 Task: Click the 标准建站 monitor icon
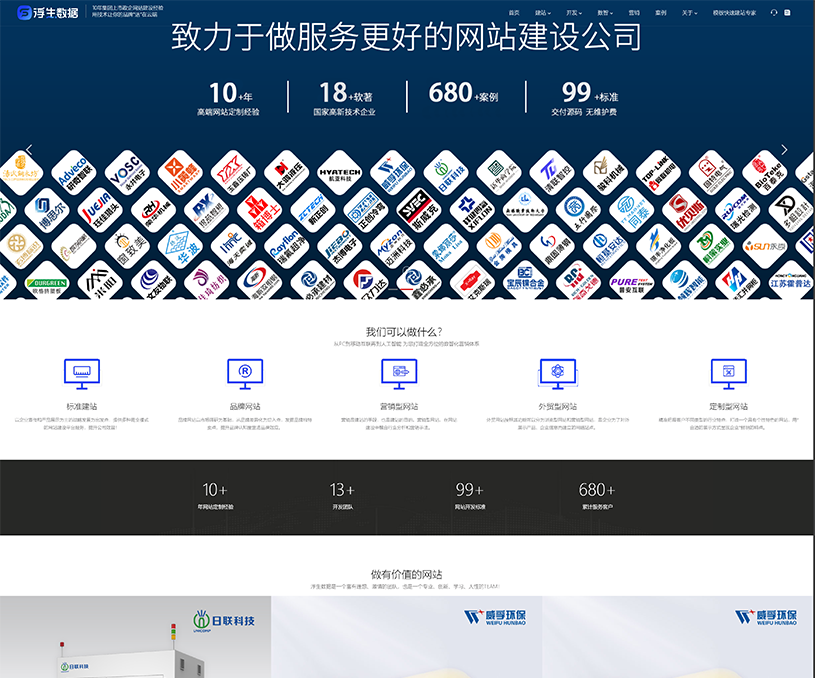pyautogui.click(x=81, y=375)
